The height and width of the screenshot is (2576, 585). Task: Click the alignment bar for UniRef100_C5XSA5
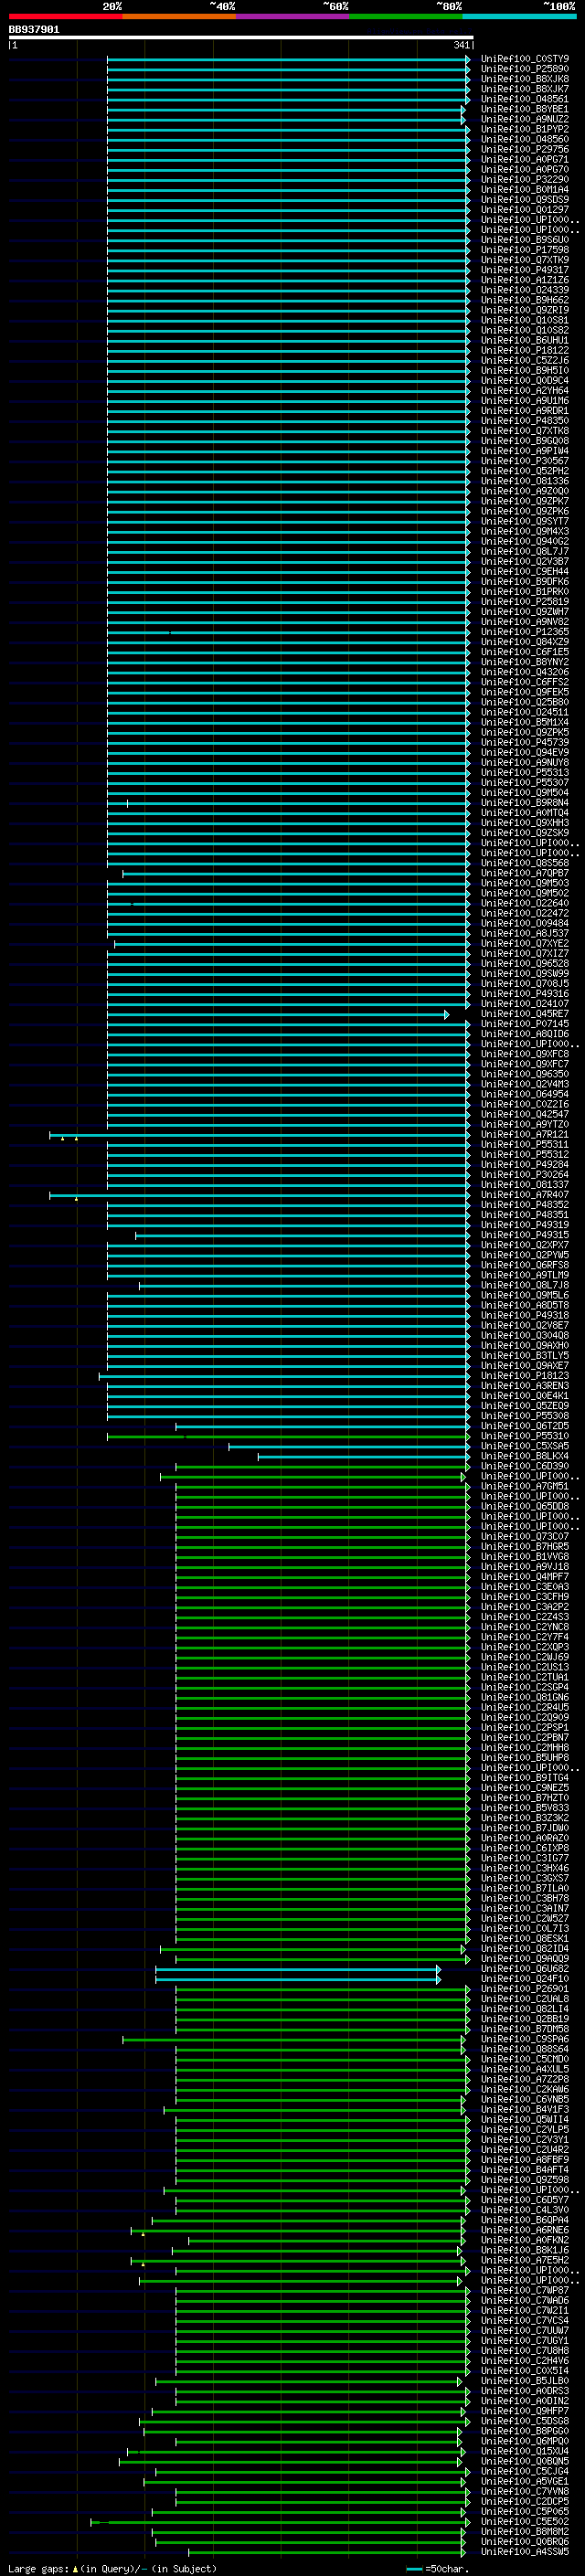(349, 1446)
